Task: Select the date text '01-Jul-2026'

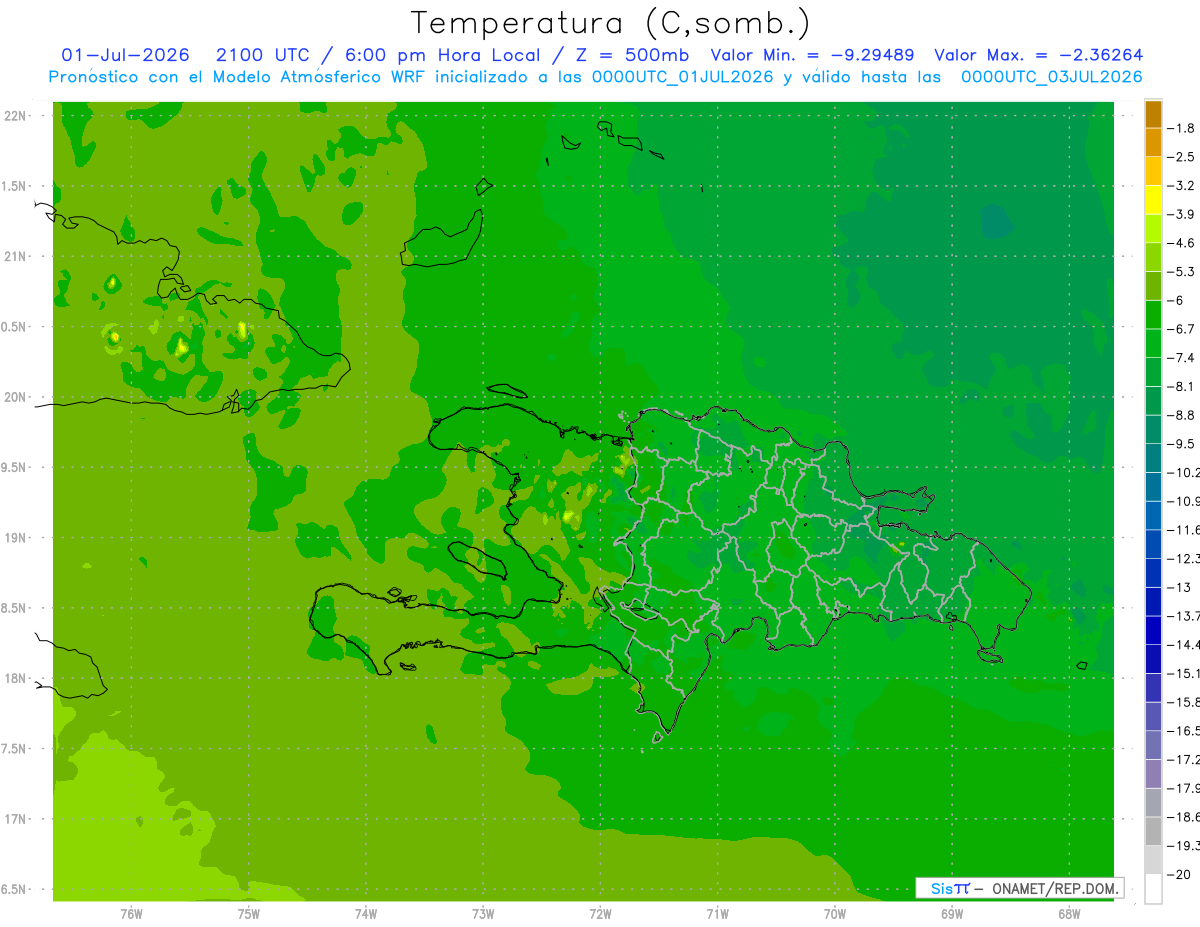Action: [128, 55]
